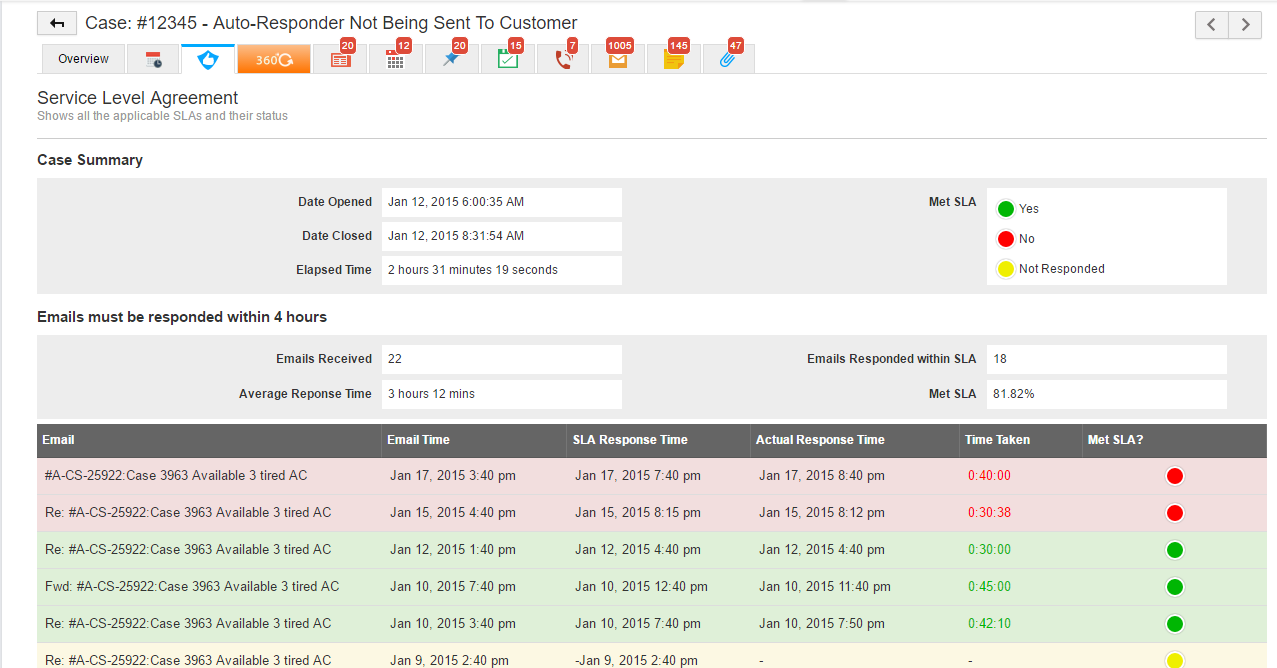
Task: Click the time taken 0:40:00
Action: pyautogui.click(x=989, y=476)
